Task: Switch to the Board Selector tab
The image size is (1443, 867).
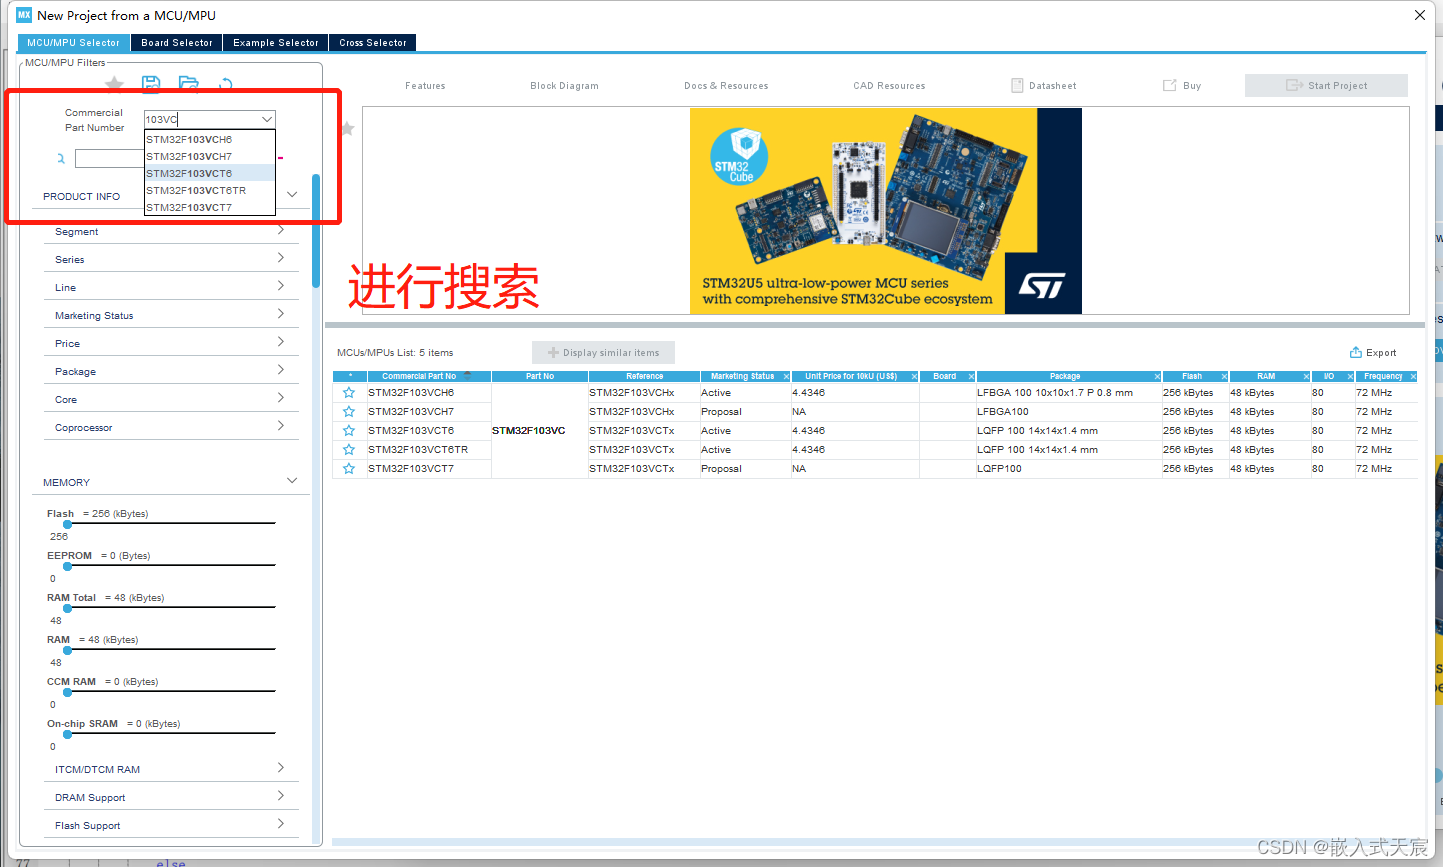Action: coord(177,43)
